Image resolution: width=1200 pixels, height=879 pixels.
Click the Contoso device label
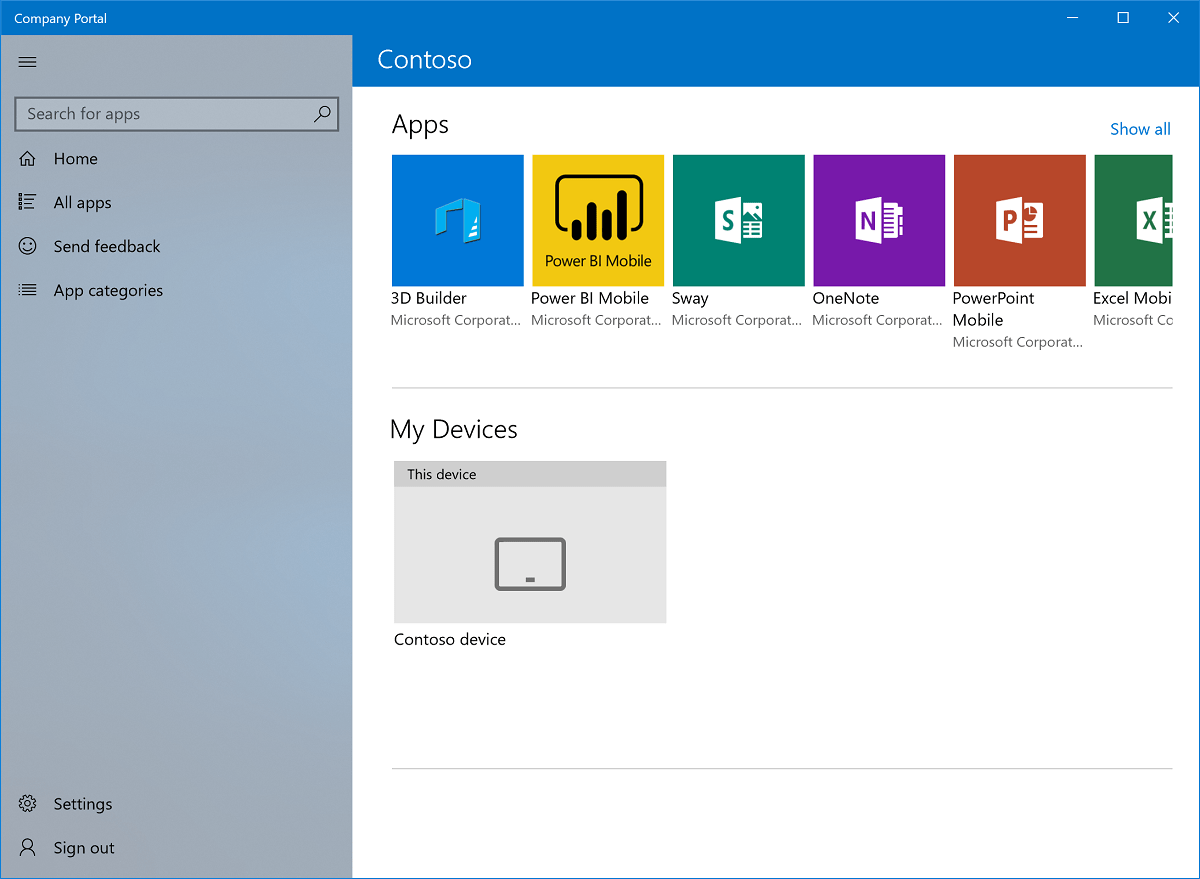(x=450, y=639)
